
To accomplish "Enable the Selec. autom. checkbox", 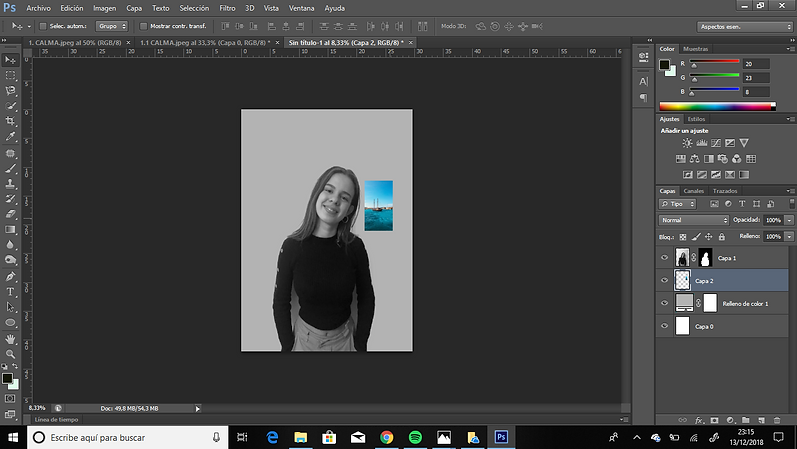I will (x=43, y=26).
